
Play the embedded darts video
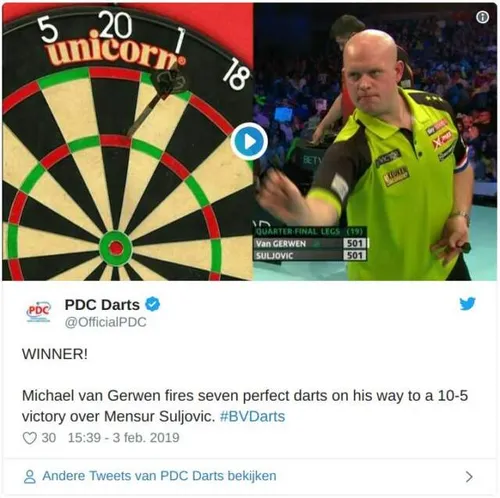(x=249, y=141)
